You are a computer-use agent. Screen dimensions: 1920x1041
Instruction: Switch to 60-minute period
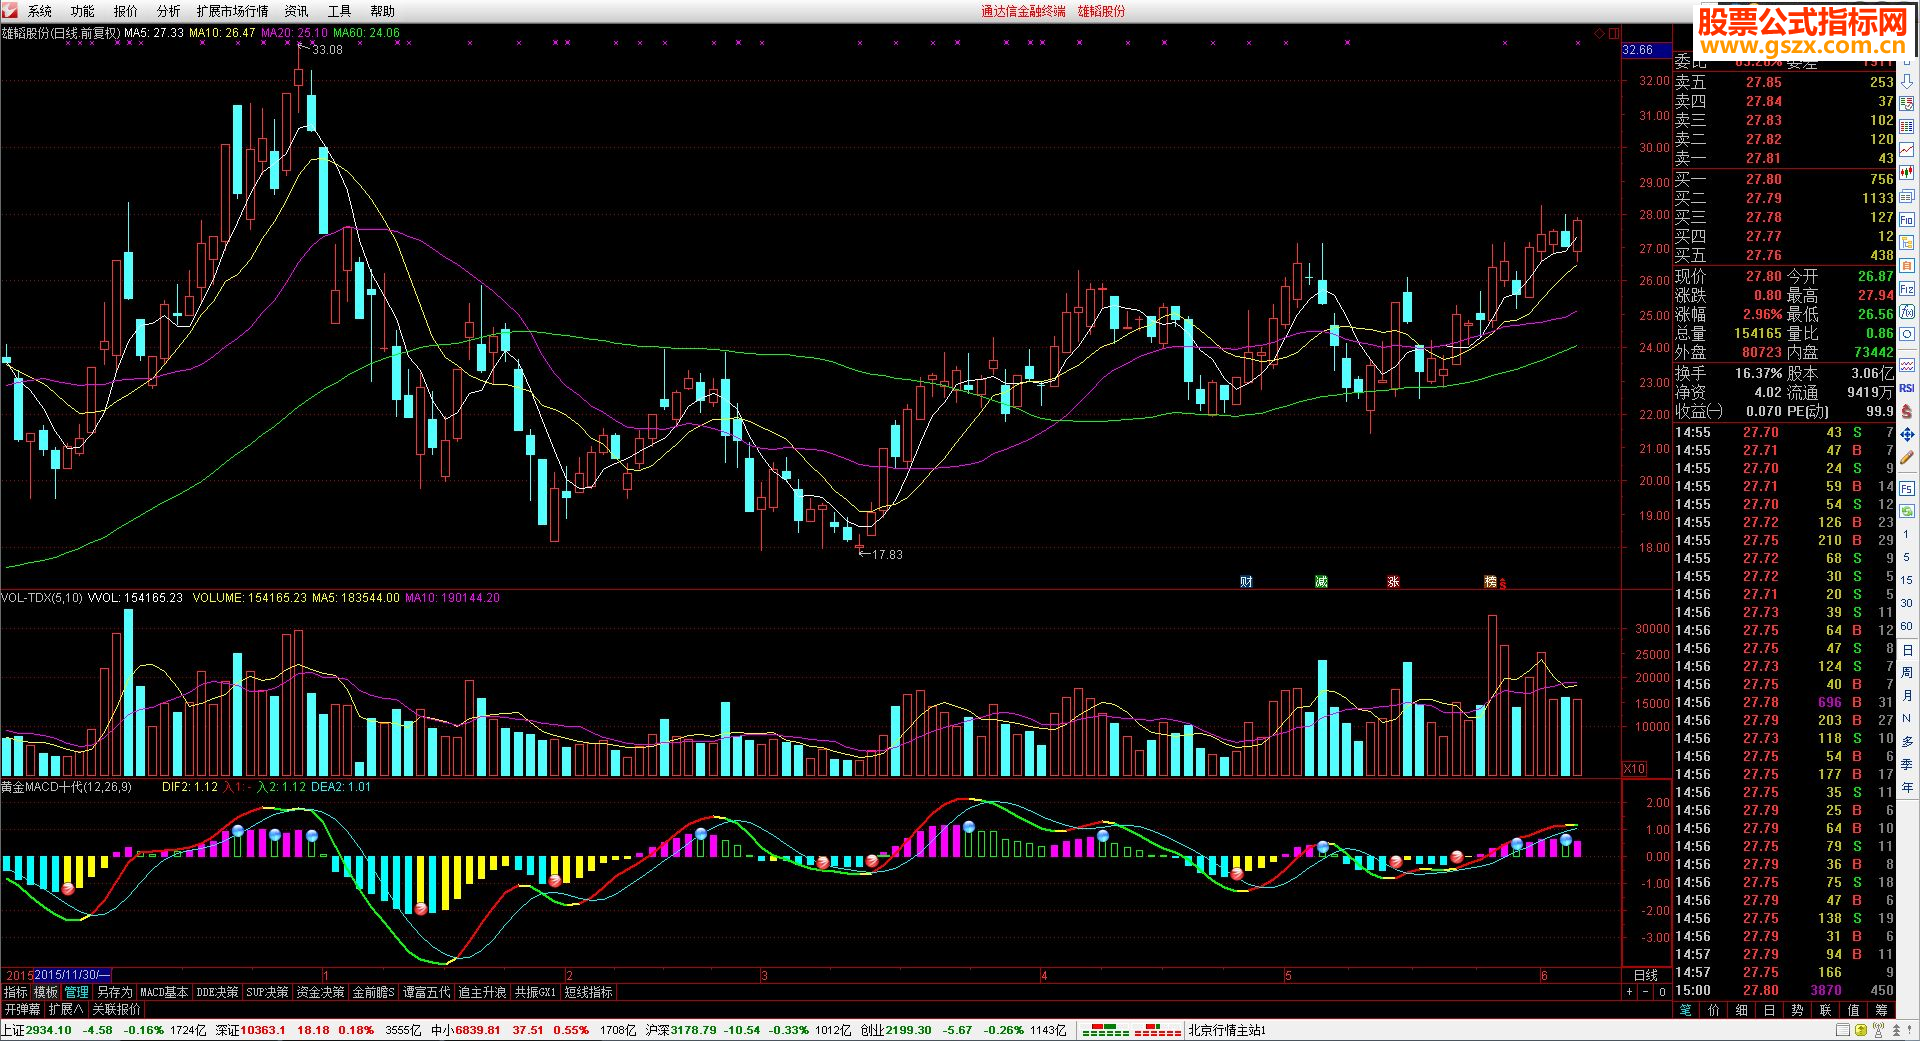point(1907,626)
